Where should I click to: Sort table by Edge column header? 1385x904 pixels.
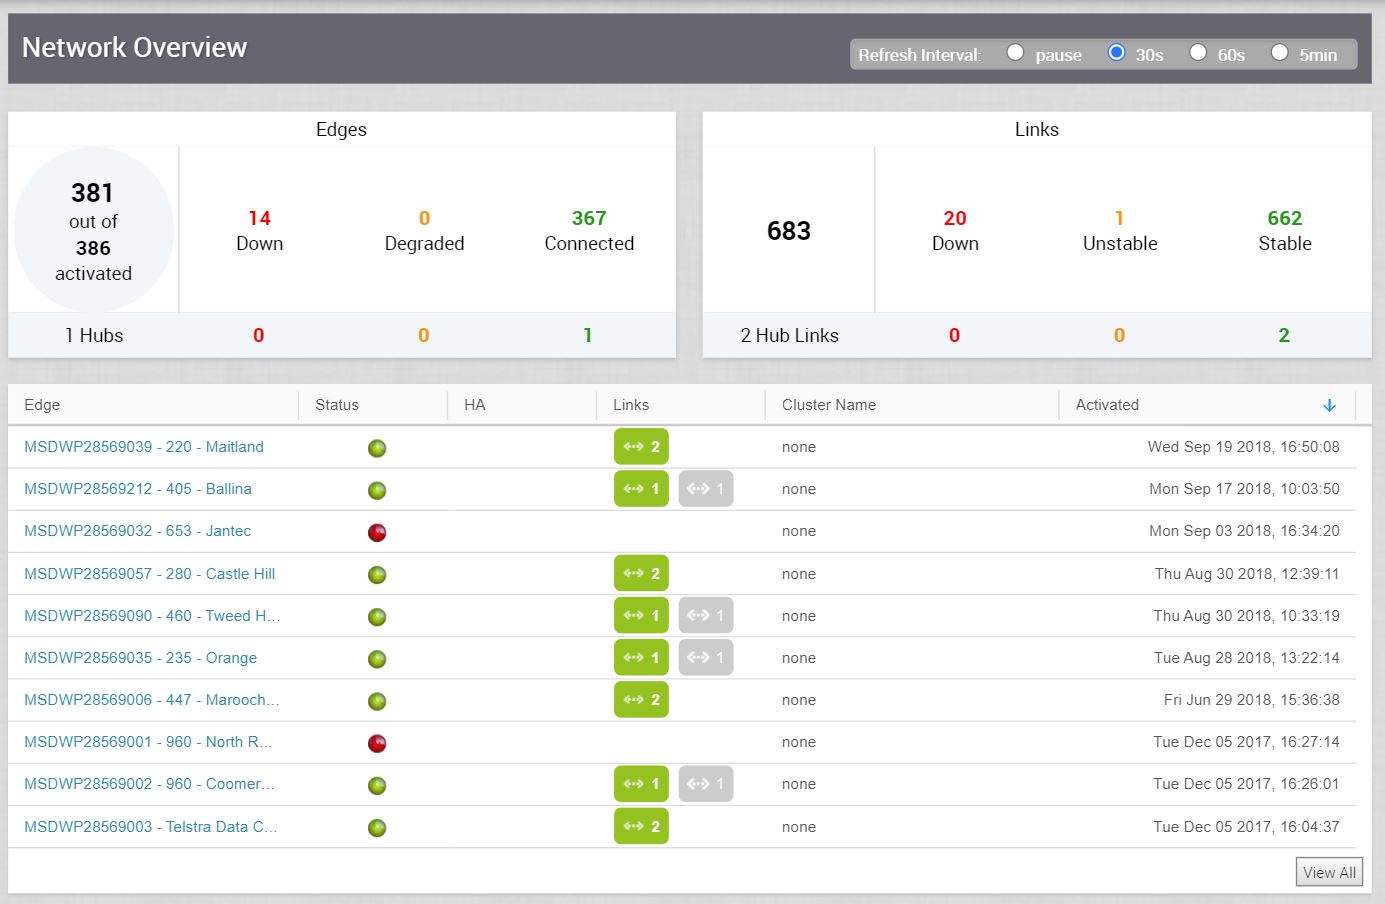click(42, 405)
